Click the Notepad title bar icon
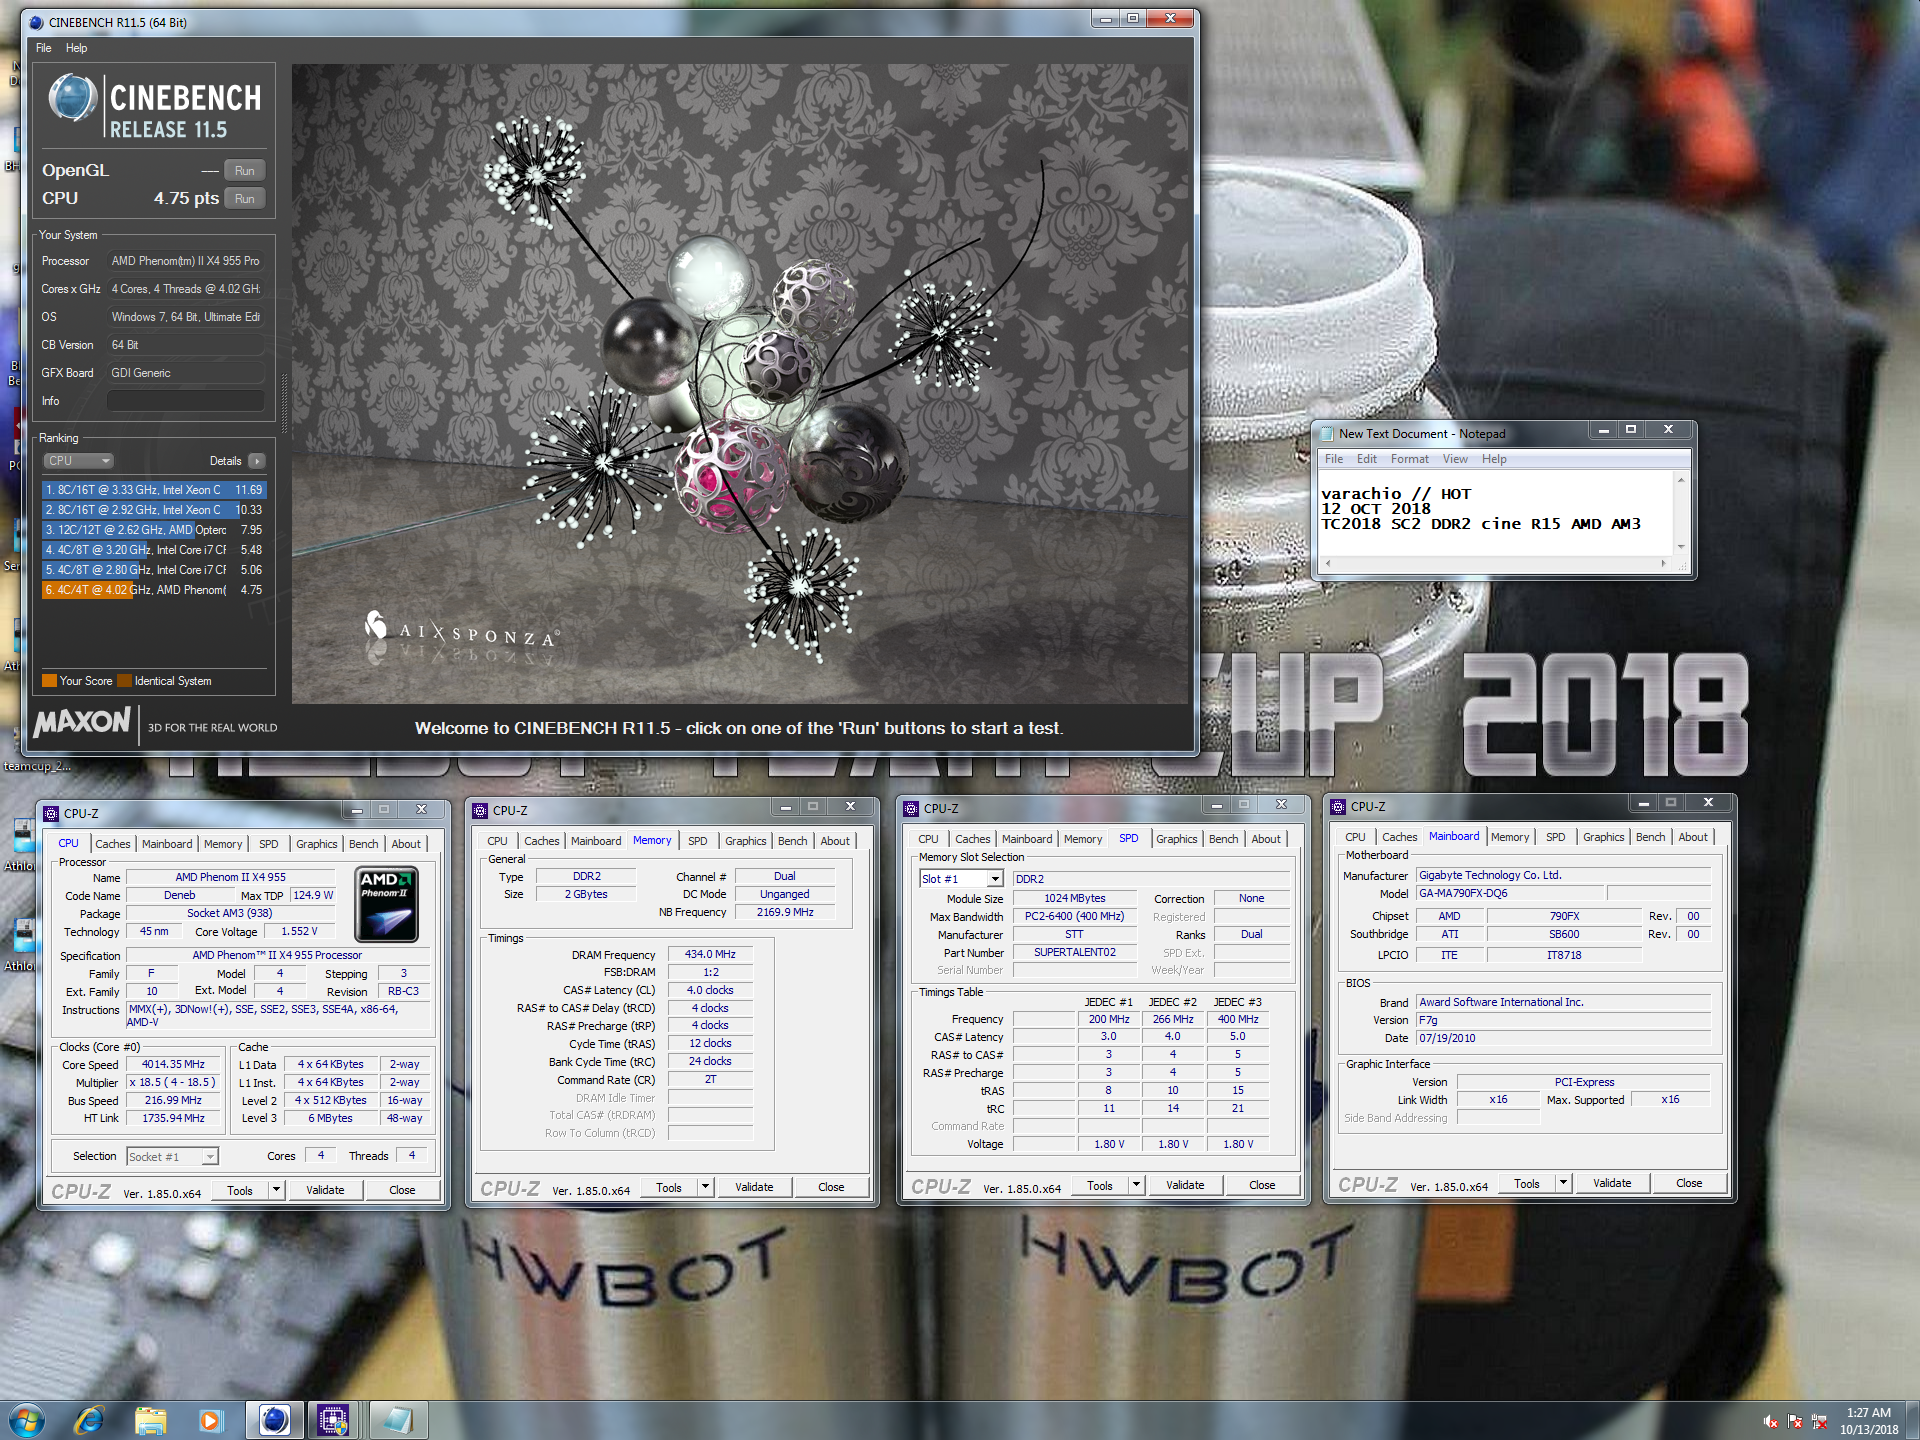The height and width of the screenshot is (1440, 1920). point(1327,434)
